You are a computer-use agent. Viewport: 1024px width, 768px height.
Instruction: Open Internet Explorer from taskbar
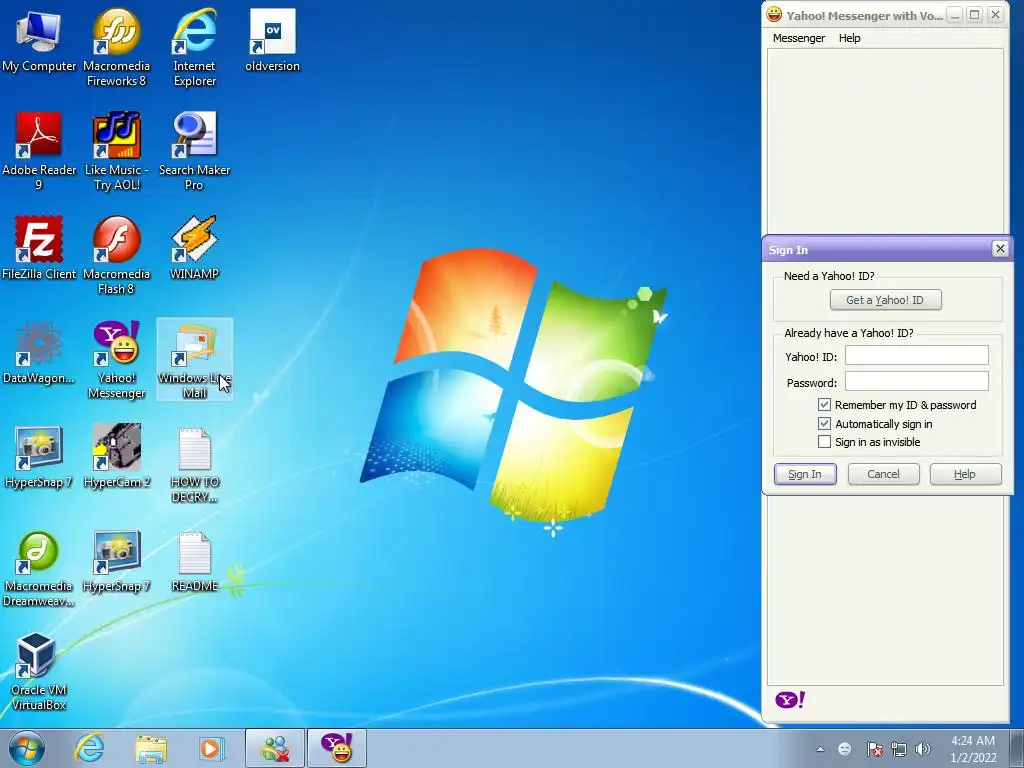point(89,748)
